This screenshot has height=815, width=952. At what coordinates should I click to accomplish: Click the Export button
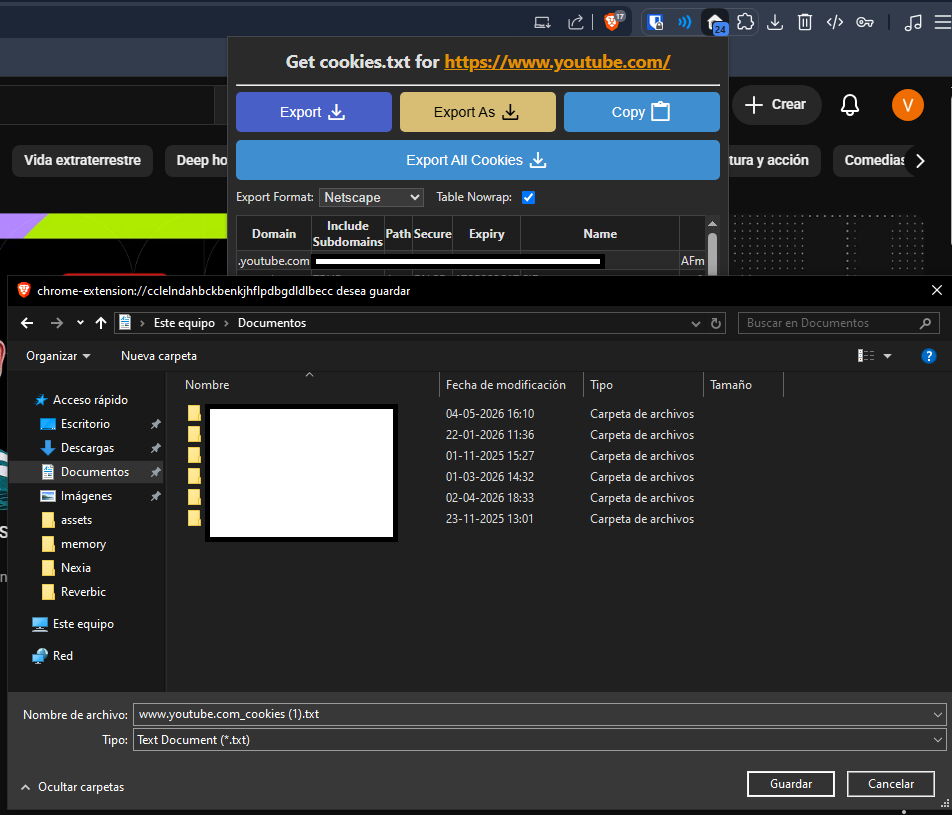tap(314, 112)
